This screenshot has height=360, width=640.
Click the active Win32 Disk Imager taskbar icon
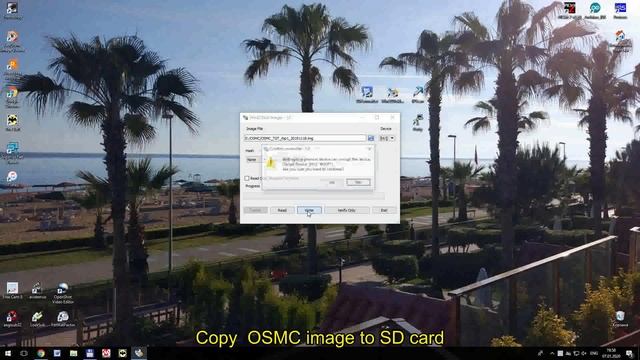(139, 353)
